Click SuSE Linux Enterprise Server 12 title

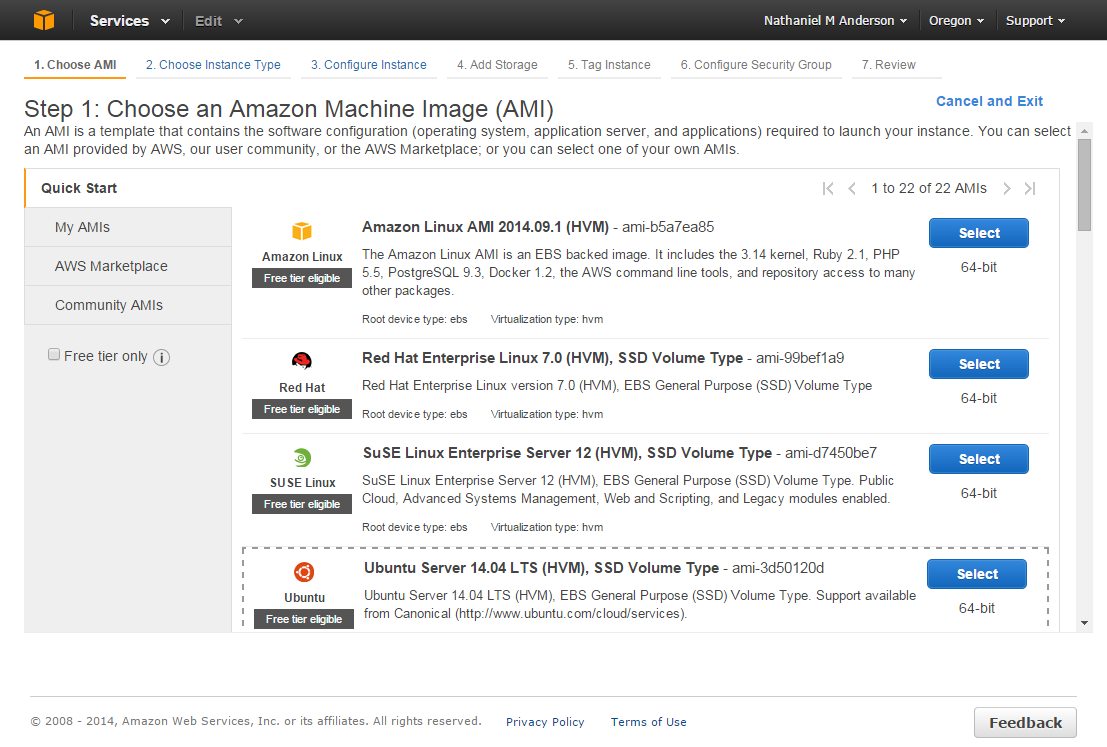click(x=567, y=453)
